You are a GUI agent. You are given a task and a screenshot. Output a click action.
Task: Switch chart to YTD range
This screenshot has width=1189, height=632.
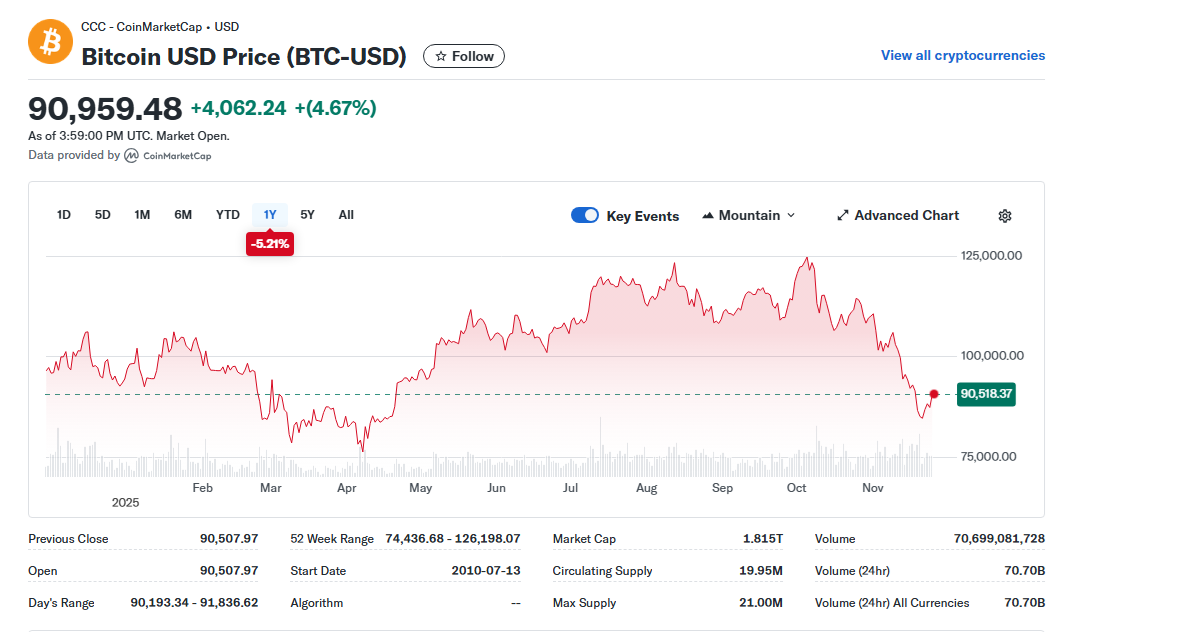coord(227,215)
